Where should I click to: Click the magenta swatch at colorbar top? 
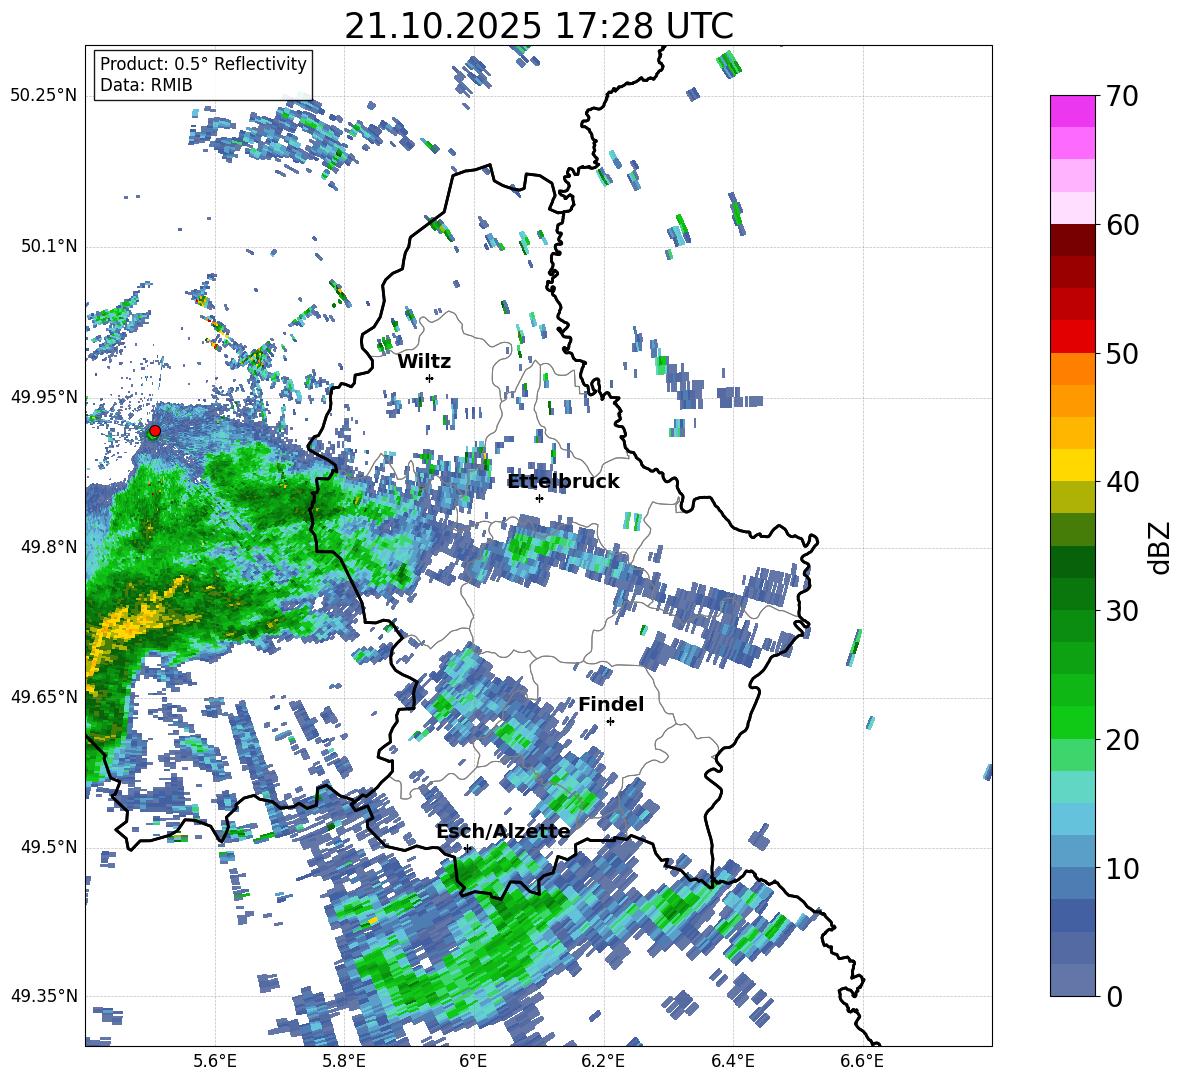click(x=1072, y=111)
